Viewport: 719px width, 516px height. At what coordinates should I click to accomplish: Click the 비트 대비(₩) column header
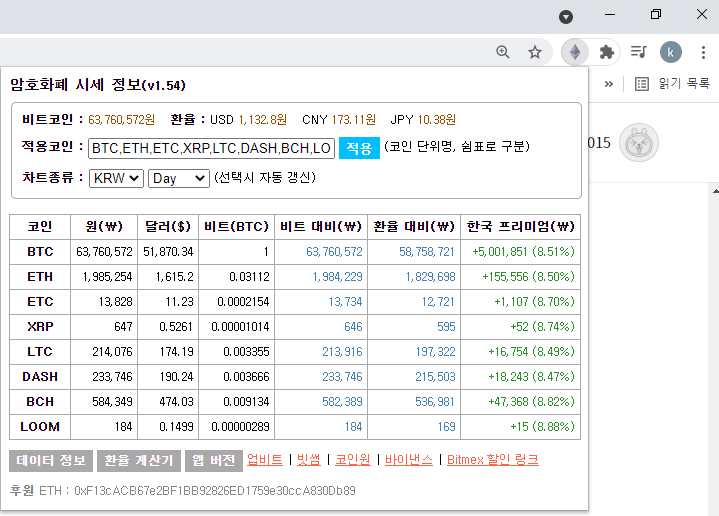coord(321,227)
